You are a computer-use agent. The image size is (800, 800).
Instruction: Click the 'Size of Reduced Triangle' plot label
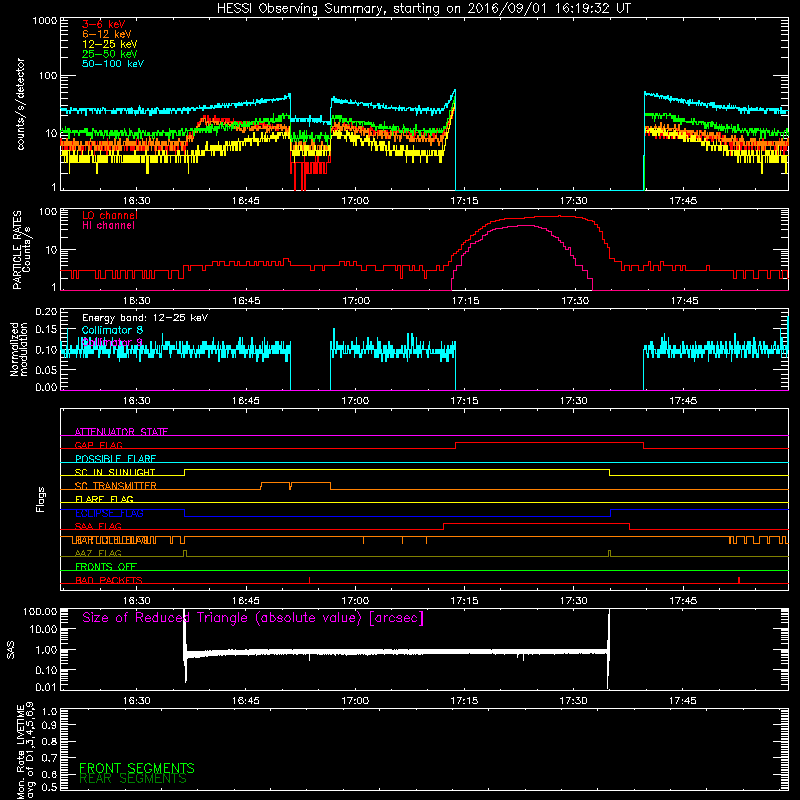[x=253, y=618]
